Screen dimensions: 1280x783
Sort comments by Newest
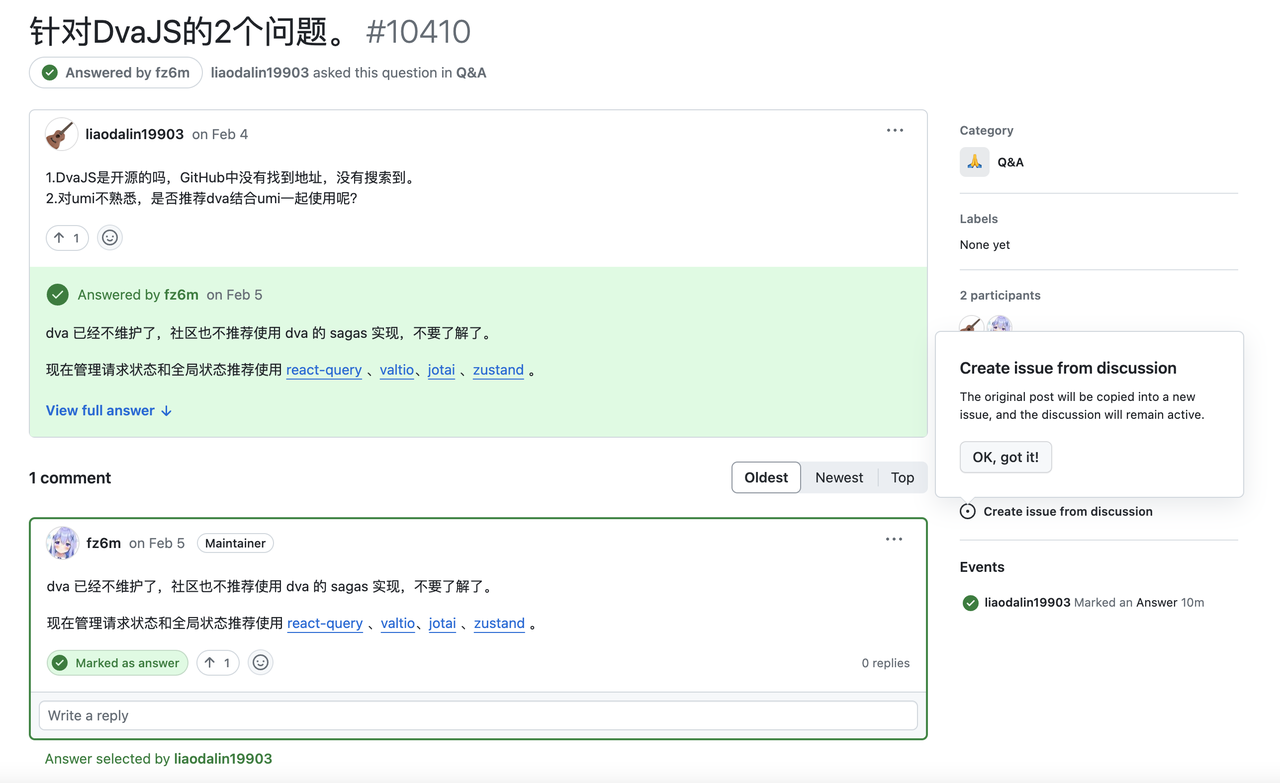(838, 477)
